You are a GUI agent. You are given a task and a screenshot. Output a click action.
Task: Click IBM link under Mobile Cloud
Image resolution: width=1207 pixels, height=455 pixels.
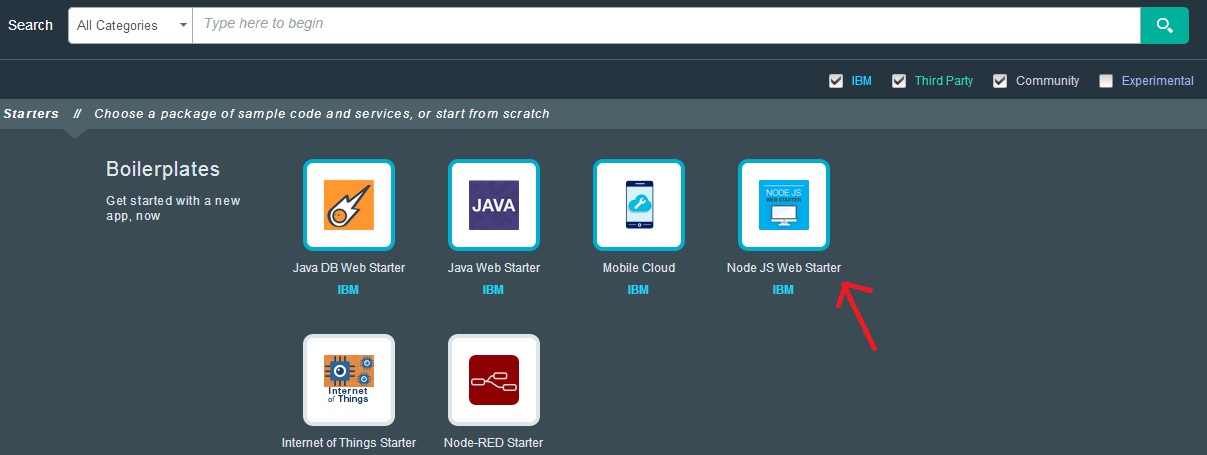point(638,290)
